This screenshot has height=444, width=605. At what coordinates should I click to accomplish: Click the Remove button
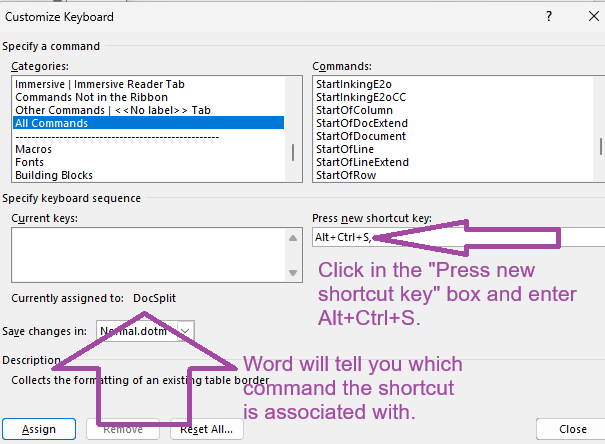[123, 429]
